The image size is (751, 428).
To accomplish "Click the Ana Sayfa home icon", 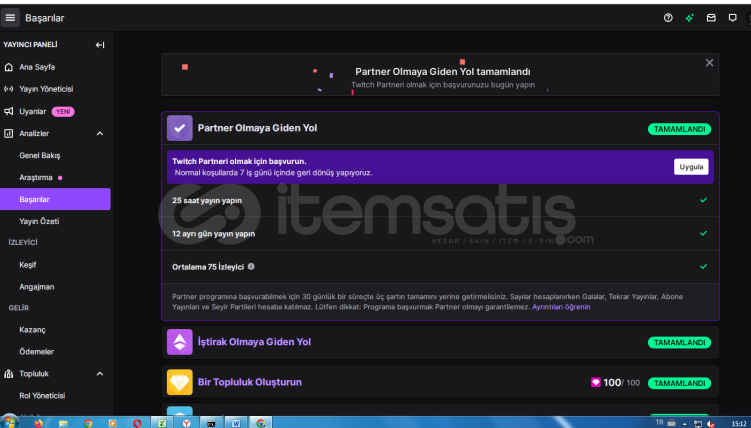I will click(9, 67).
